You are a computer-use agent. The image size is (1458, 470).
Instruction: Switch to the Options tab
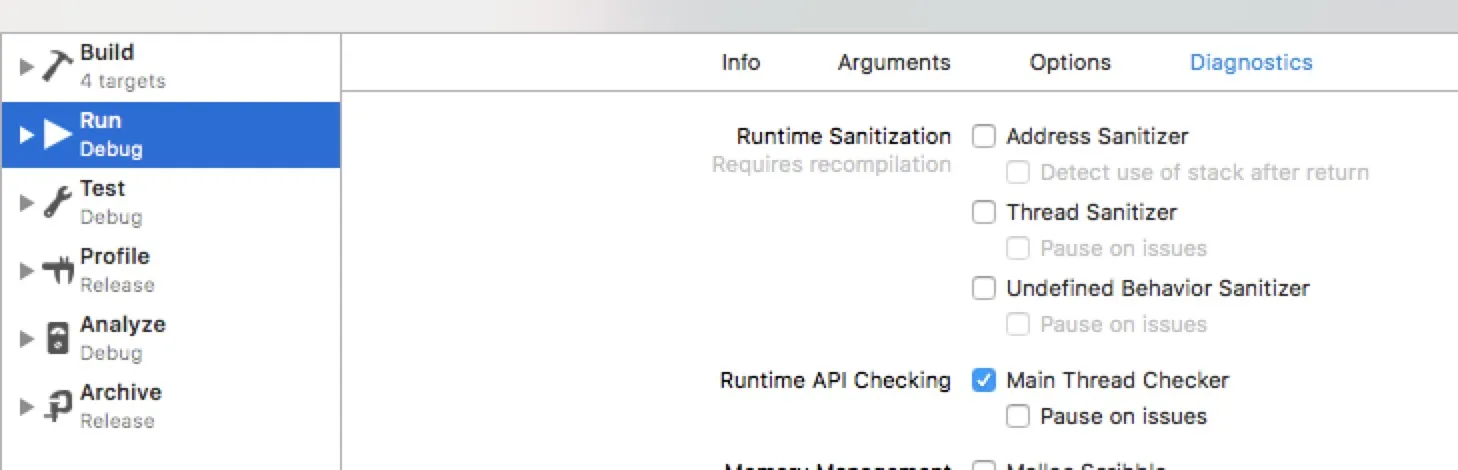pyautogui.click(x=1070, y=62)
